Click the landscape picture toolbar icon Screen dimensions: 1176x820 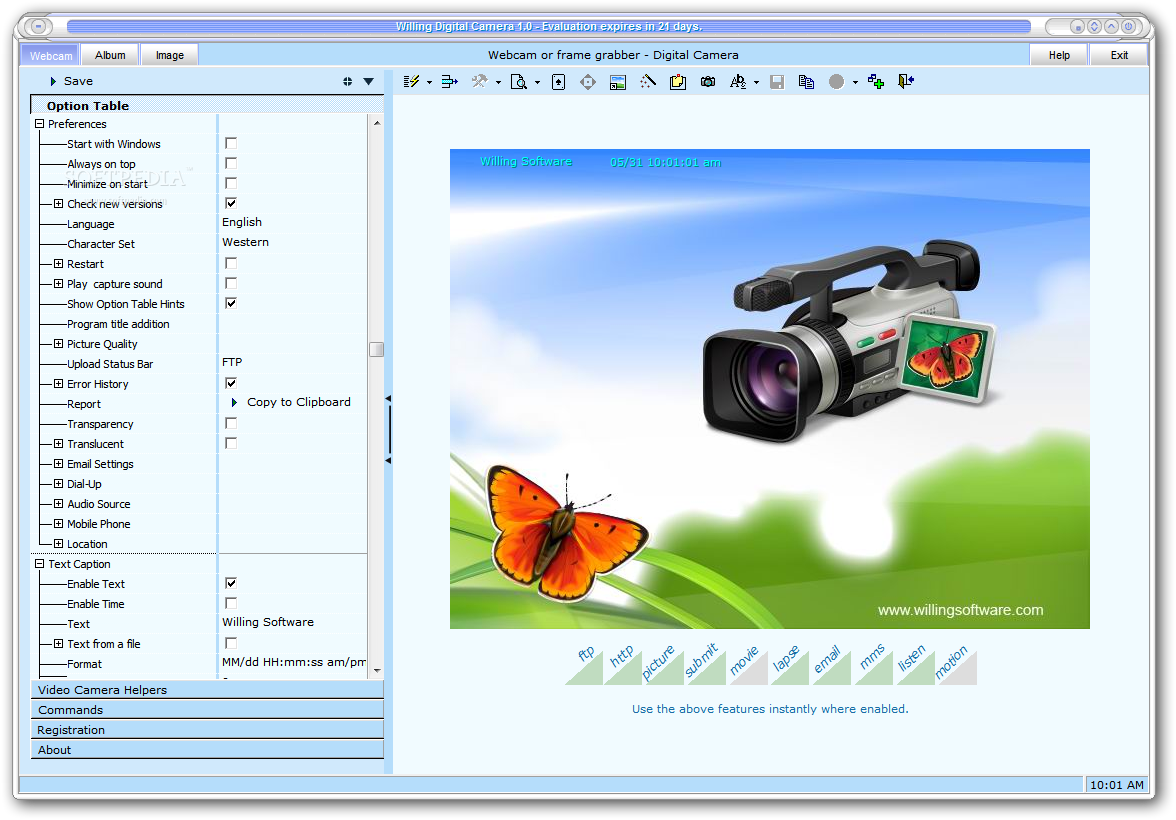pyautogui.click(x=618, y=82)
